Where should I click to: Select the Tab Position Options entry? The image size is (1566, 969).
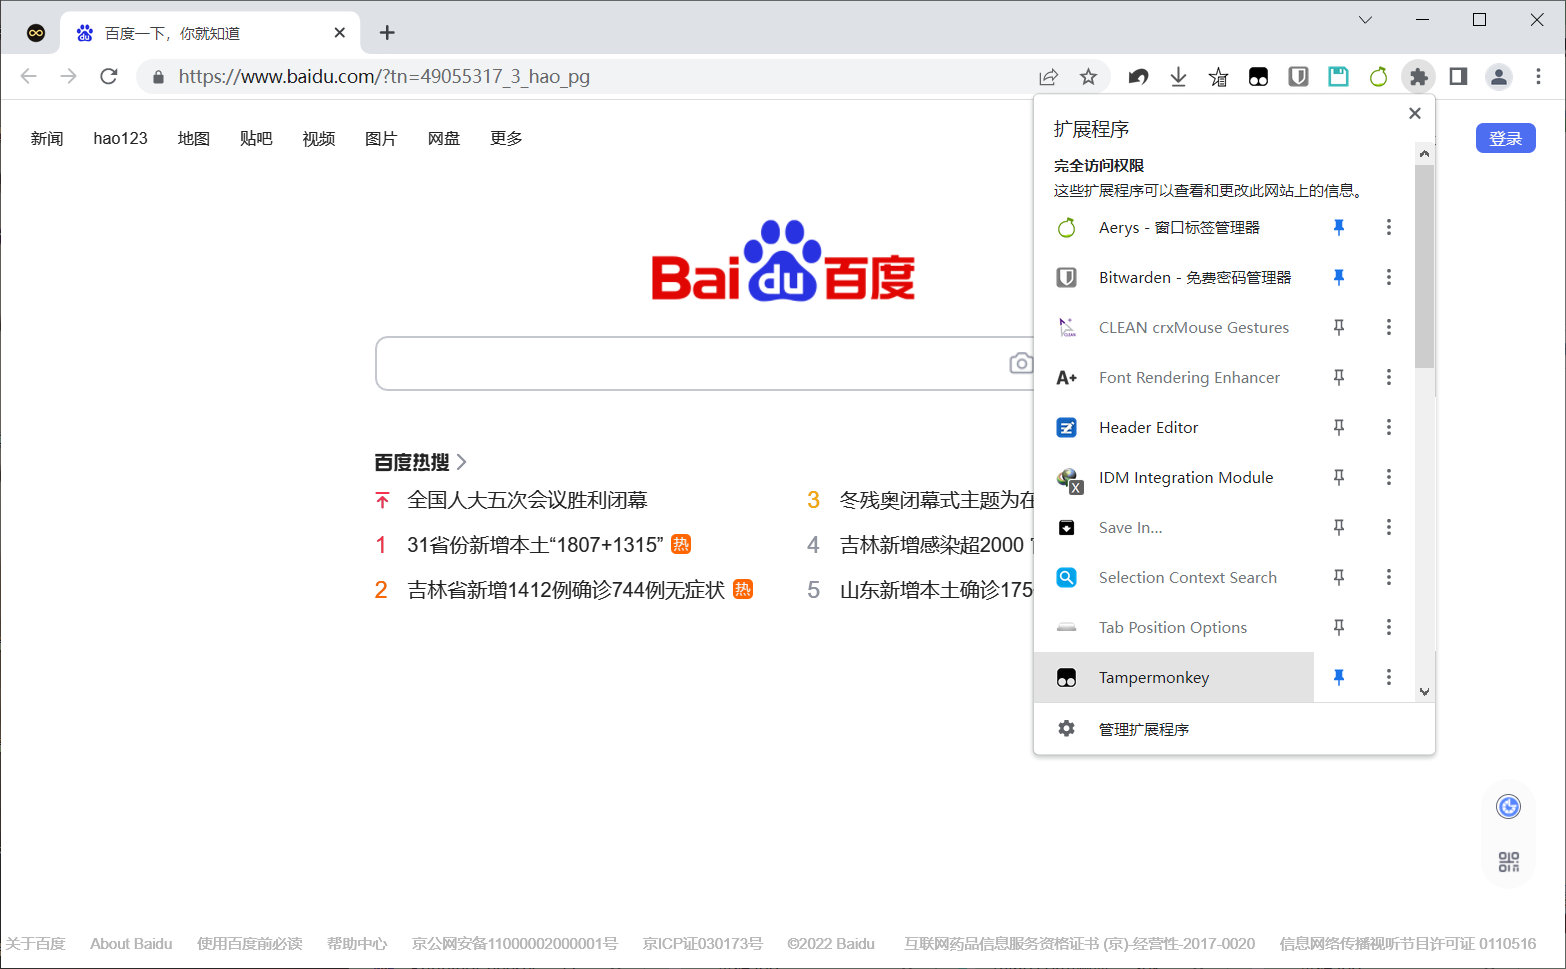point(1174,628)
